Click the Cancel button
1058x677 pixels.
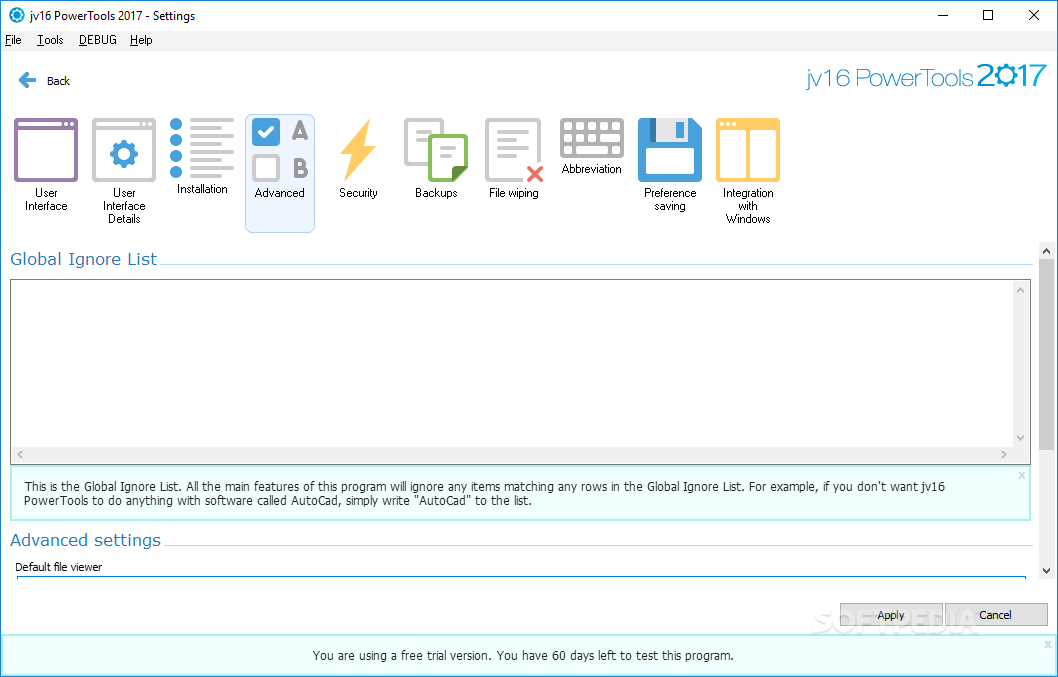click(995, 615)
